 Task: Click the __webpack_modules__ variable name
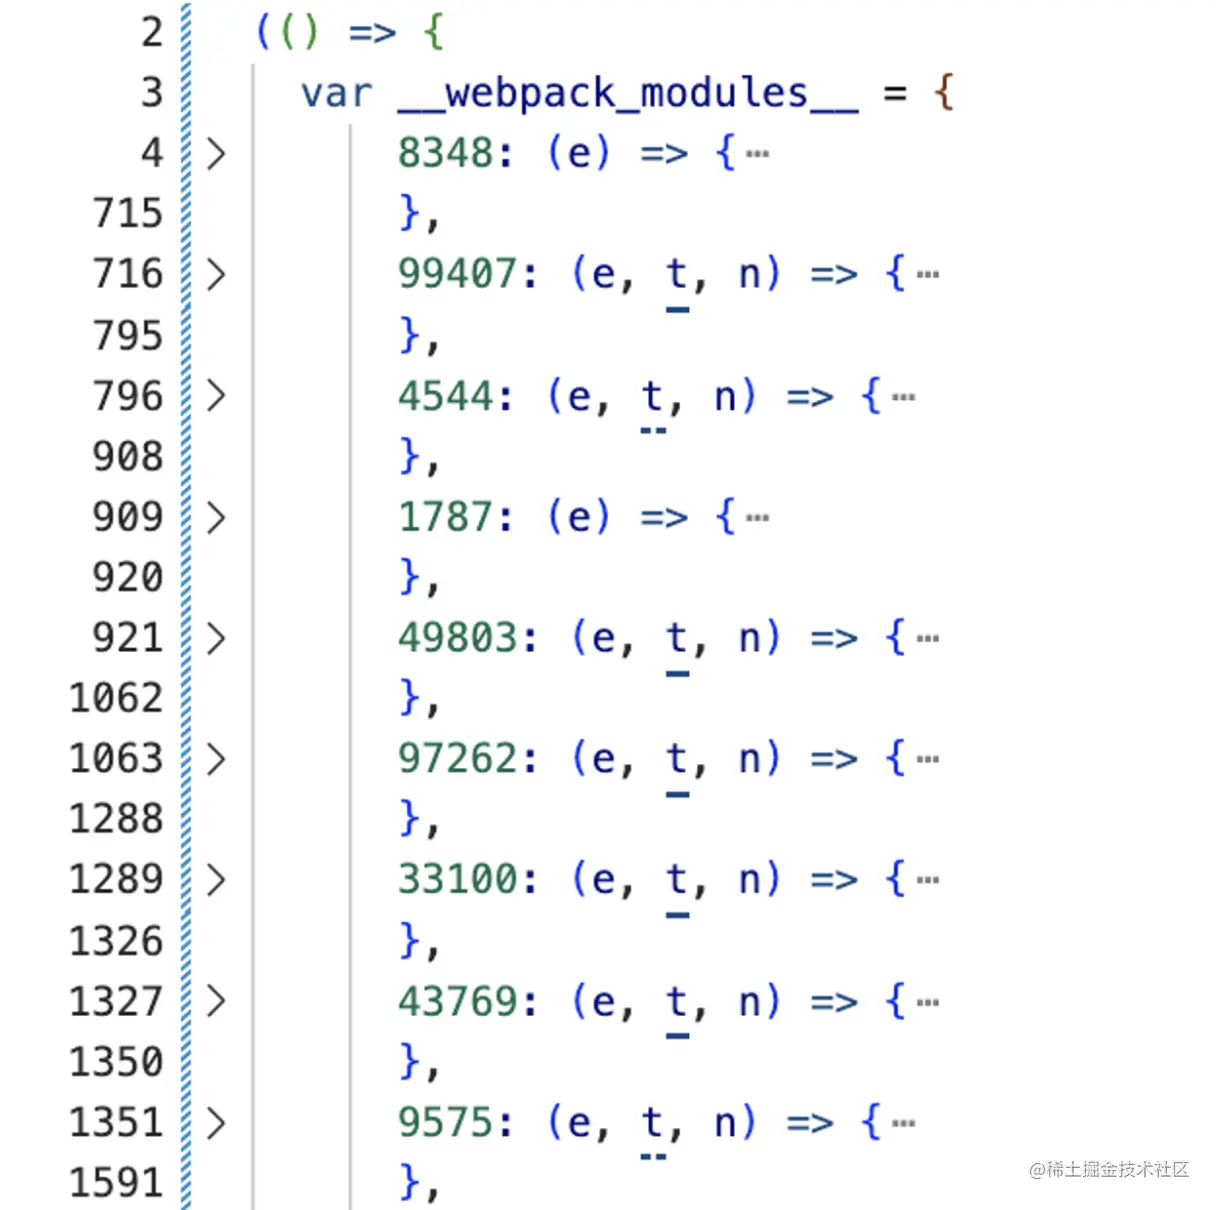tap(627, 95)
